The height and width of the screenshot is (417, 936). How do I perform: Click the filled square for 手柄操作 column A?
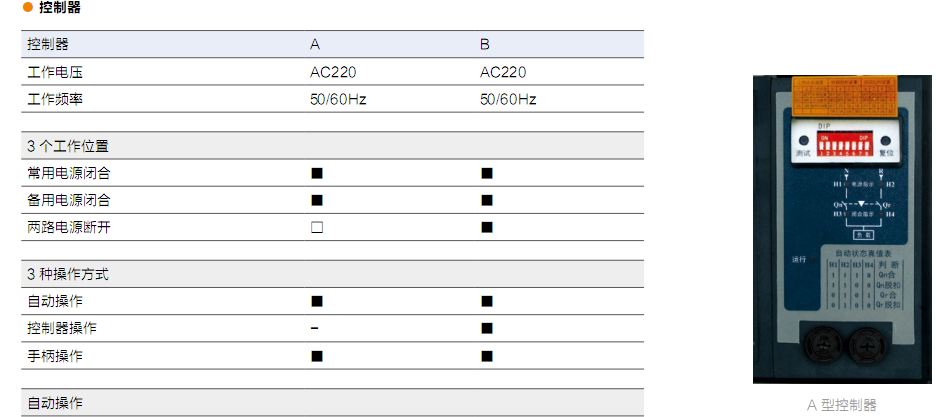point(317,356)
